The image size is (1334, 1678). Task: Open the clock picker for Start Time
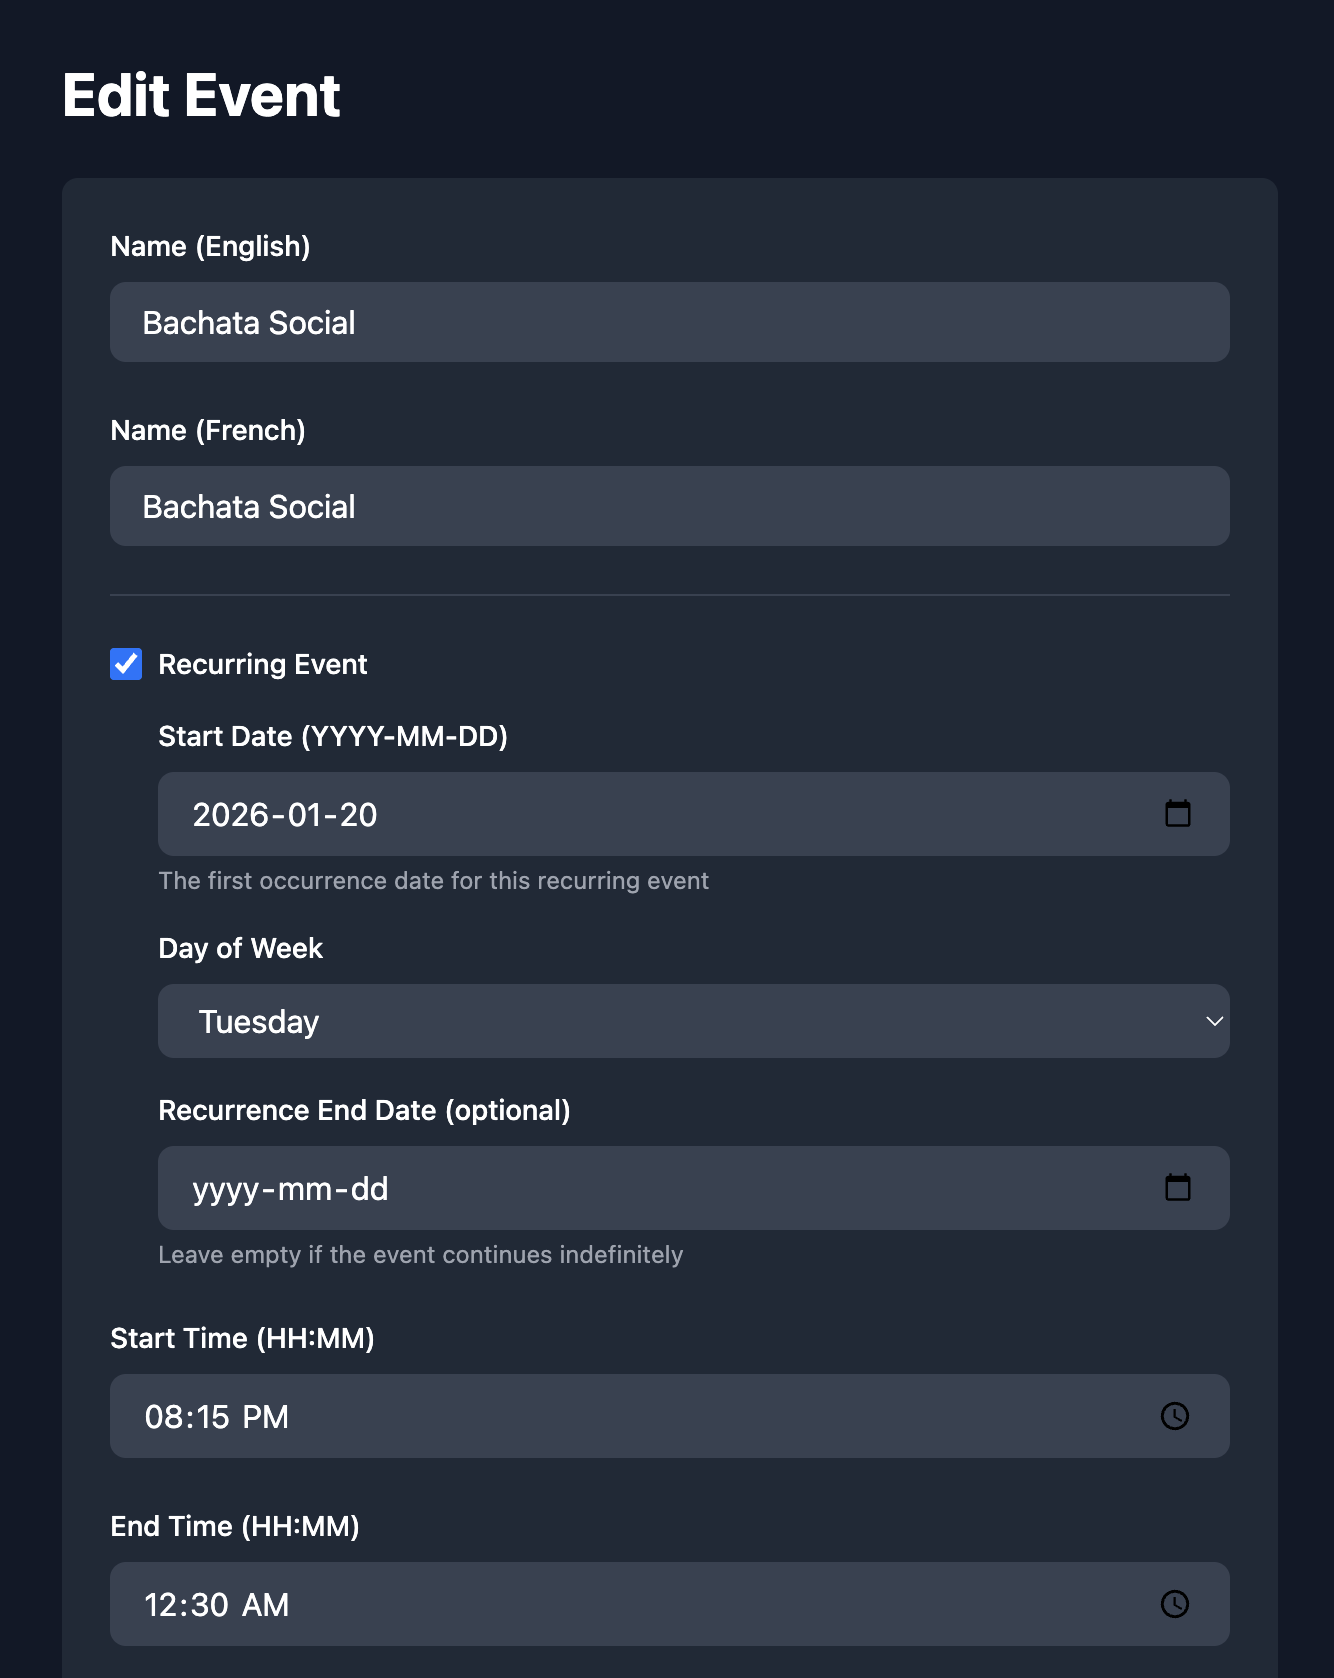click(x=1176, y=1416)
